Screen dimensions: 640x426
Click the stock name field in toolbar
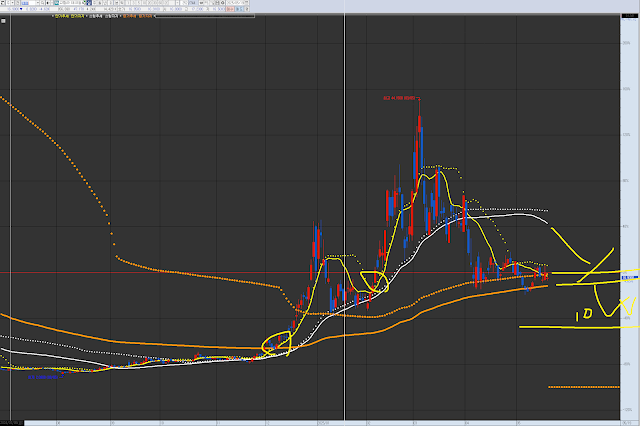coord(71,3)
